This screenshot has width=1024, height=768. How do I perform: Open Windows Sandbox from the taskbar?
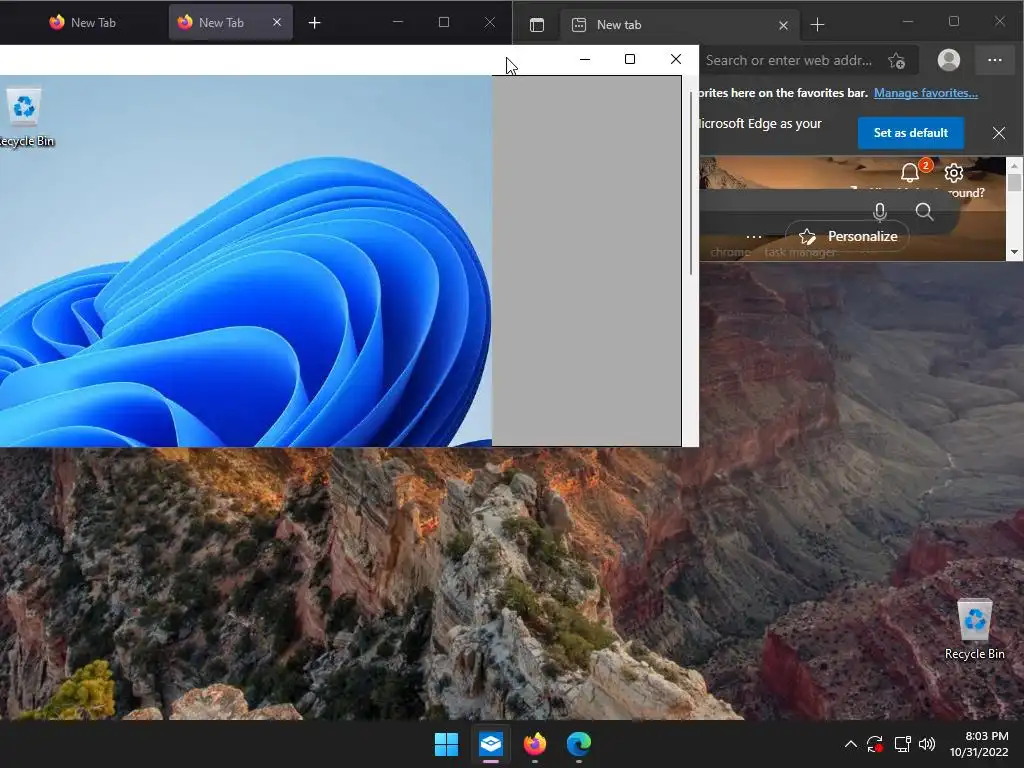coord(490,744)
